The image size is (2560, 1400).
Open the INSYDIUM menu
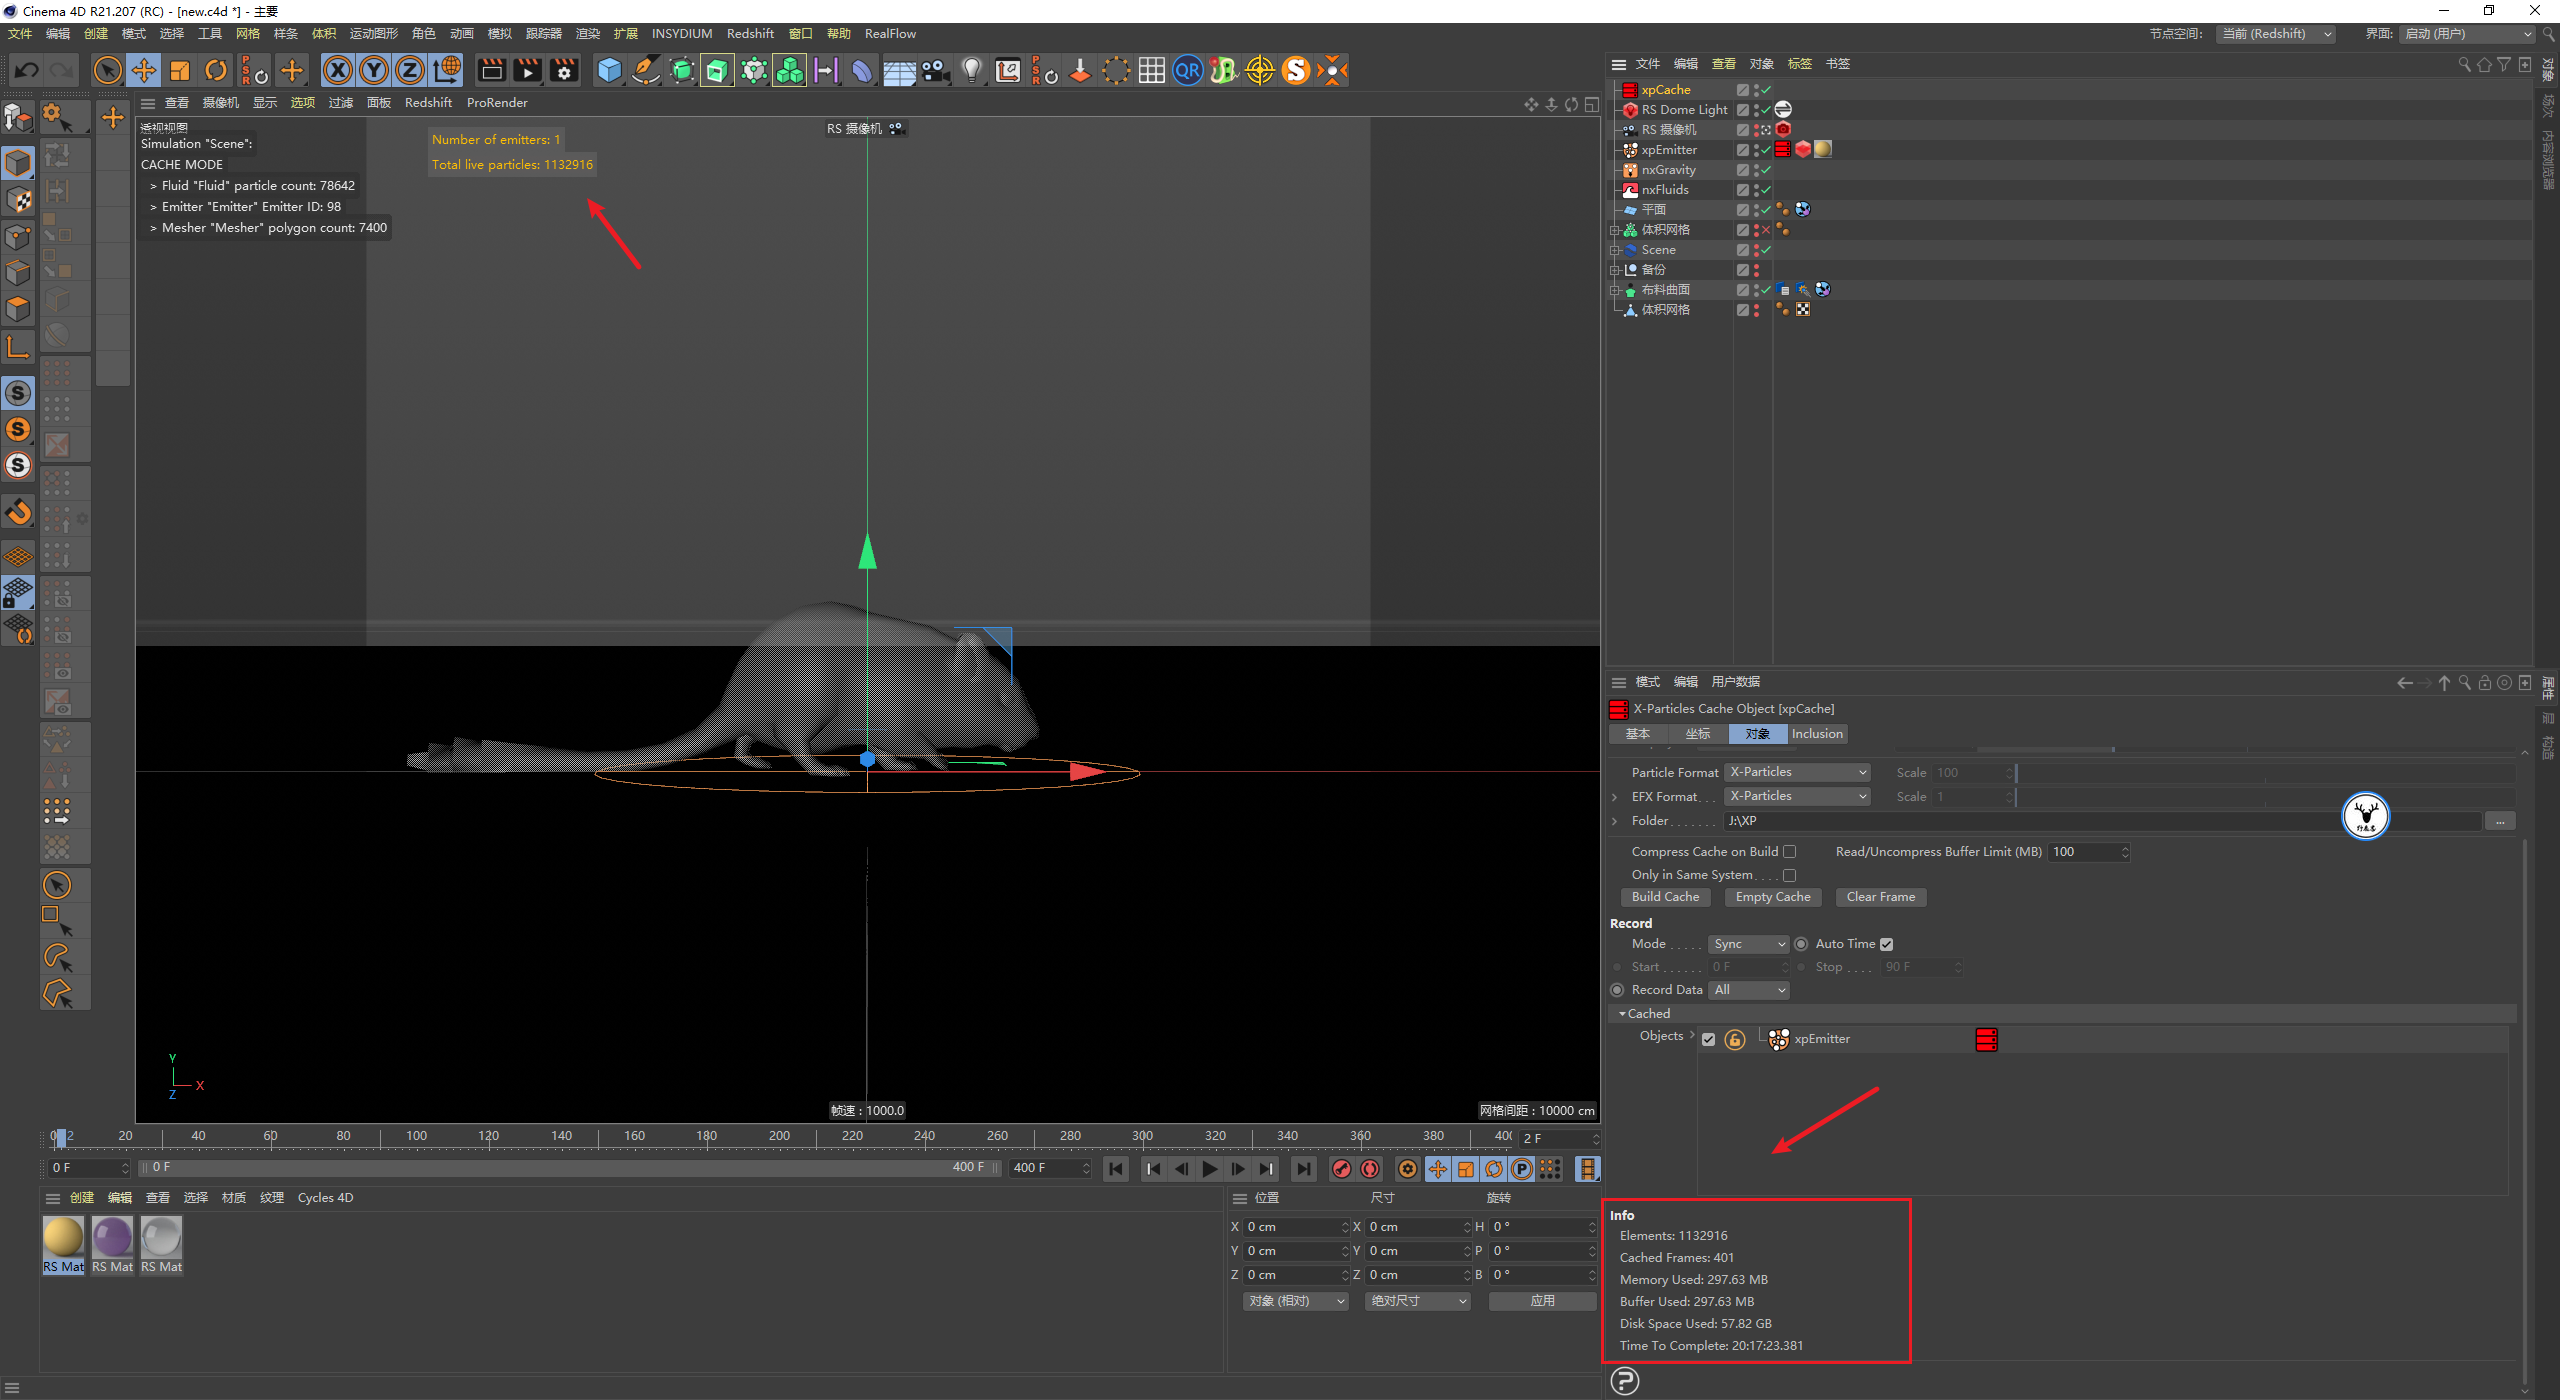[x=681, y=34]
